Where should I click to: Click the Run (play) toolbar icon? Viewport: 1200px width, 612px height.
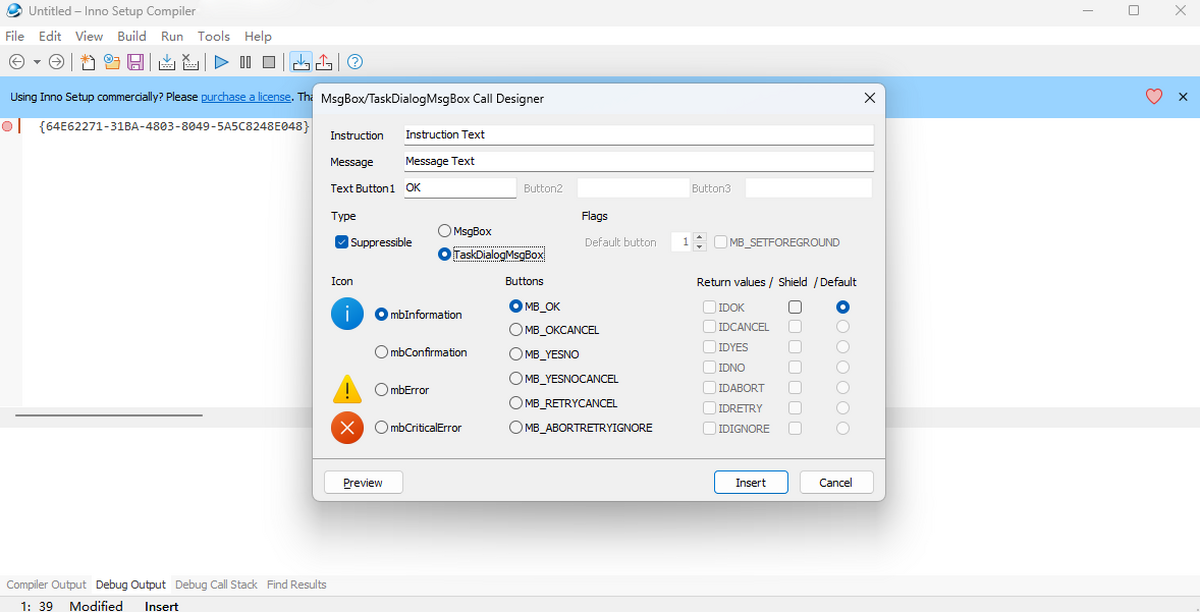coord(221,62)
